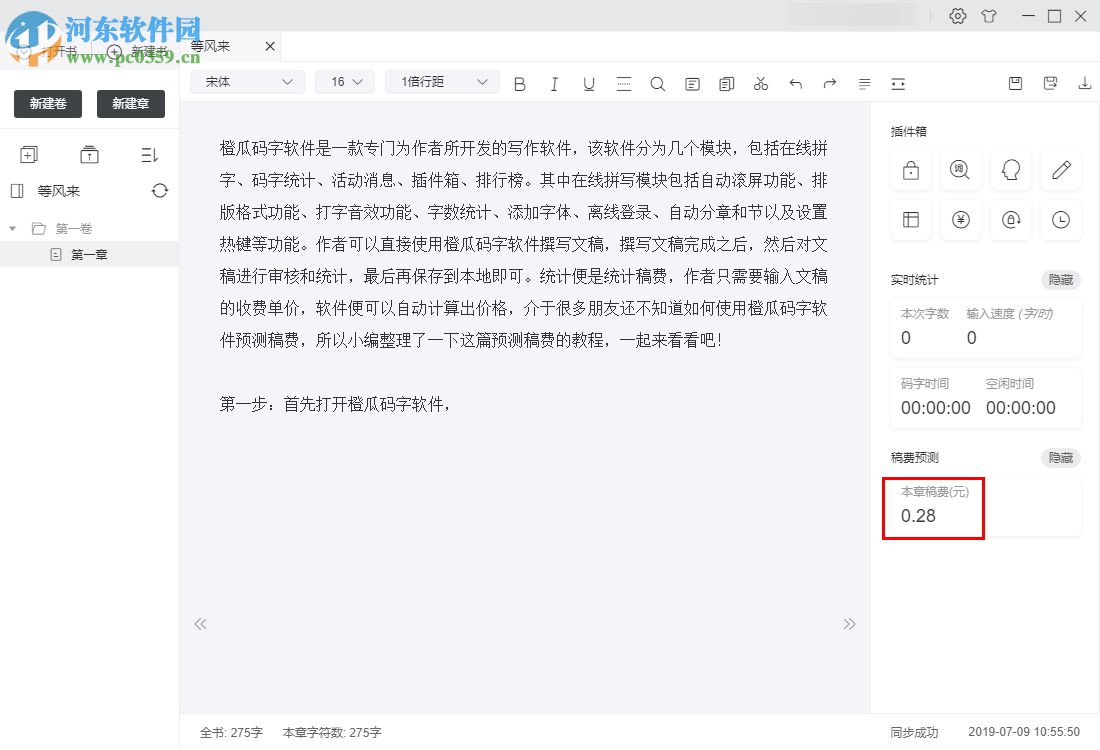Open the writing pencil plugin
Image resolution: width=1100 pixels, height=750 pixels.
click(1060, 170)
